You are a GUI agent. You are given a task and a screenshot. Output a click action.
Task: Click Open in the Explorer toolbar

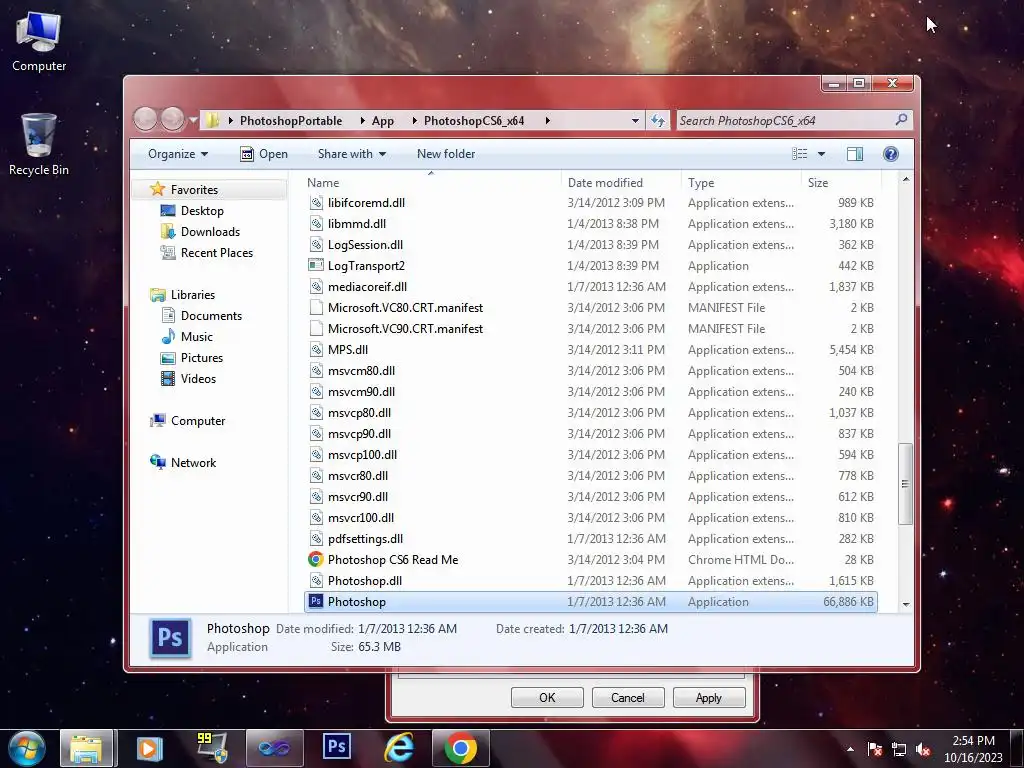coord(264,153)
